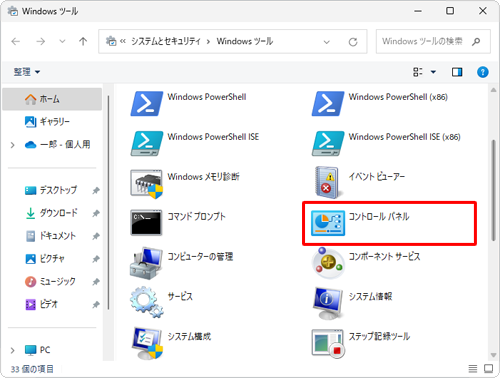The height and width of the screenshot is (378, 500).
Task: Switch to large icons view in status bar
Action: click(x=489, y=369)
